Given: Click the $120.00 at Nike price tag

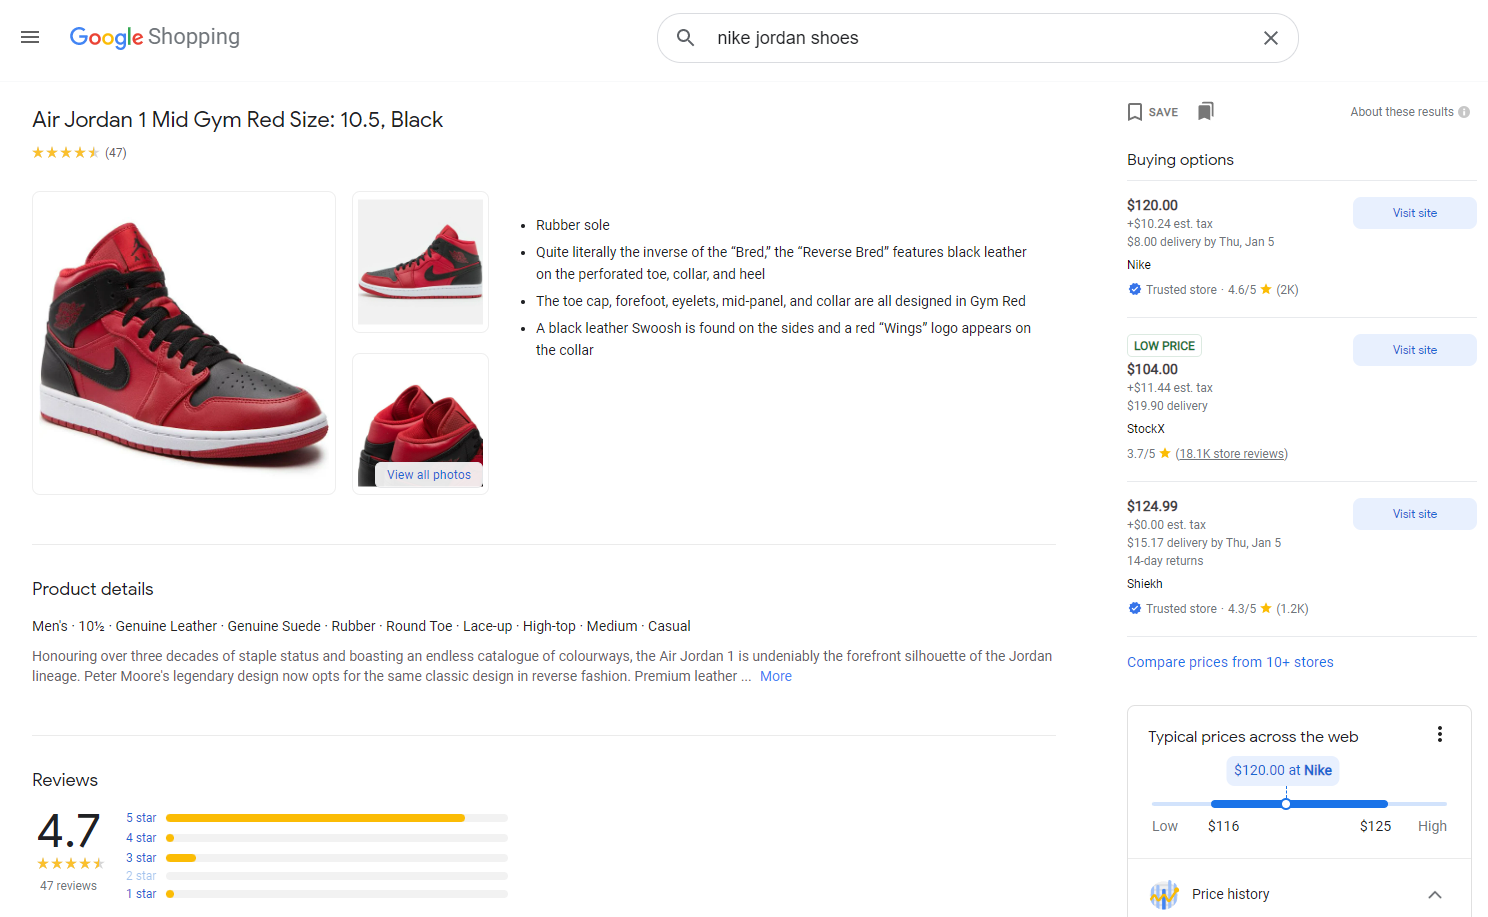Looking at the screenshot, I should (x=1283, y=770).
